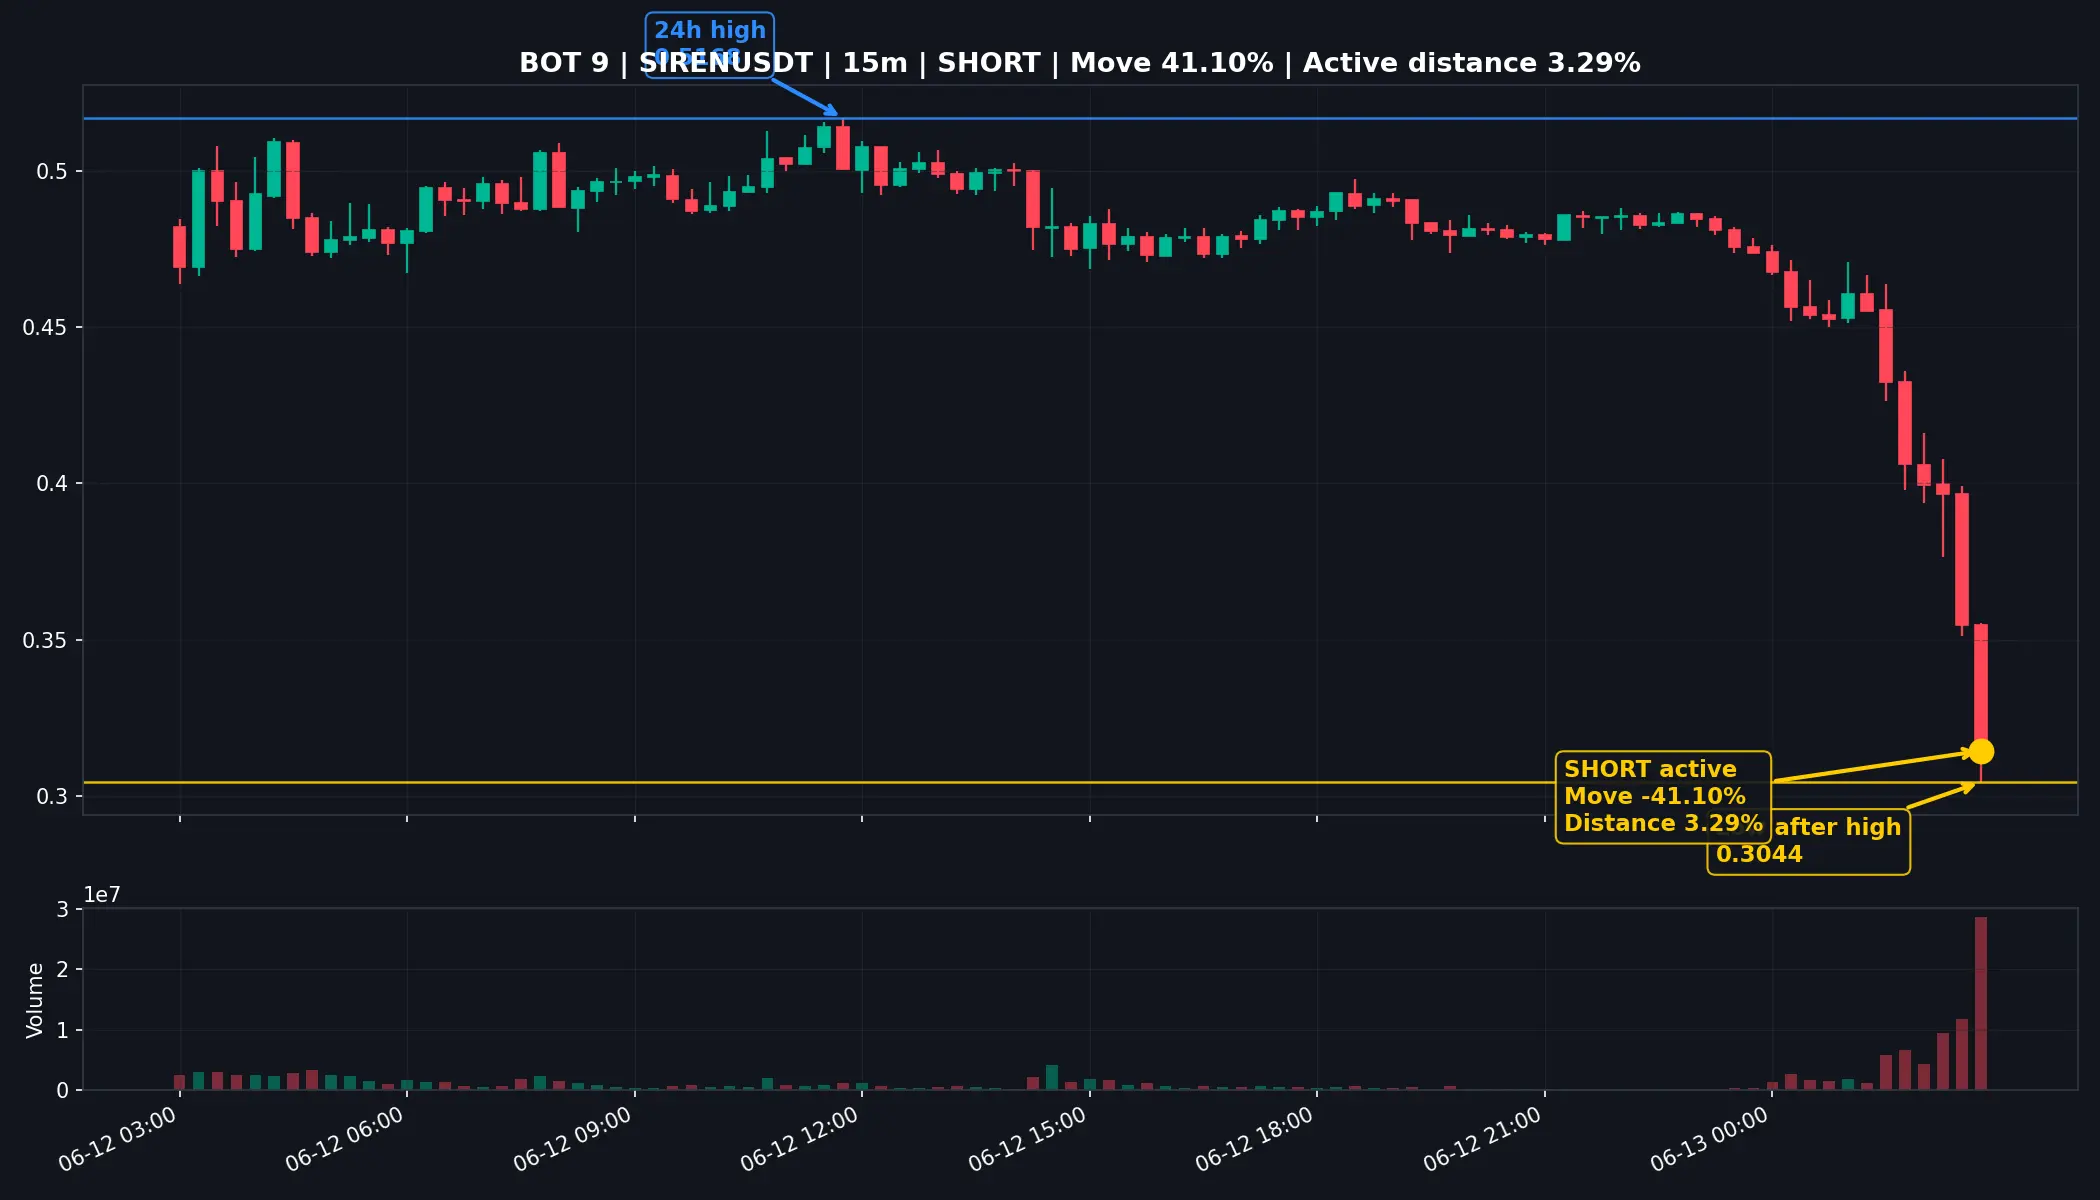Click the volume axis value 1
The width and height of the screenshot is (2100, 1200).
(62, 1030)
